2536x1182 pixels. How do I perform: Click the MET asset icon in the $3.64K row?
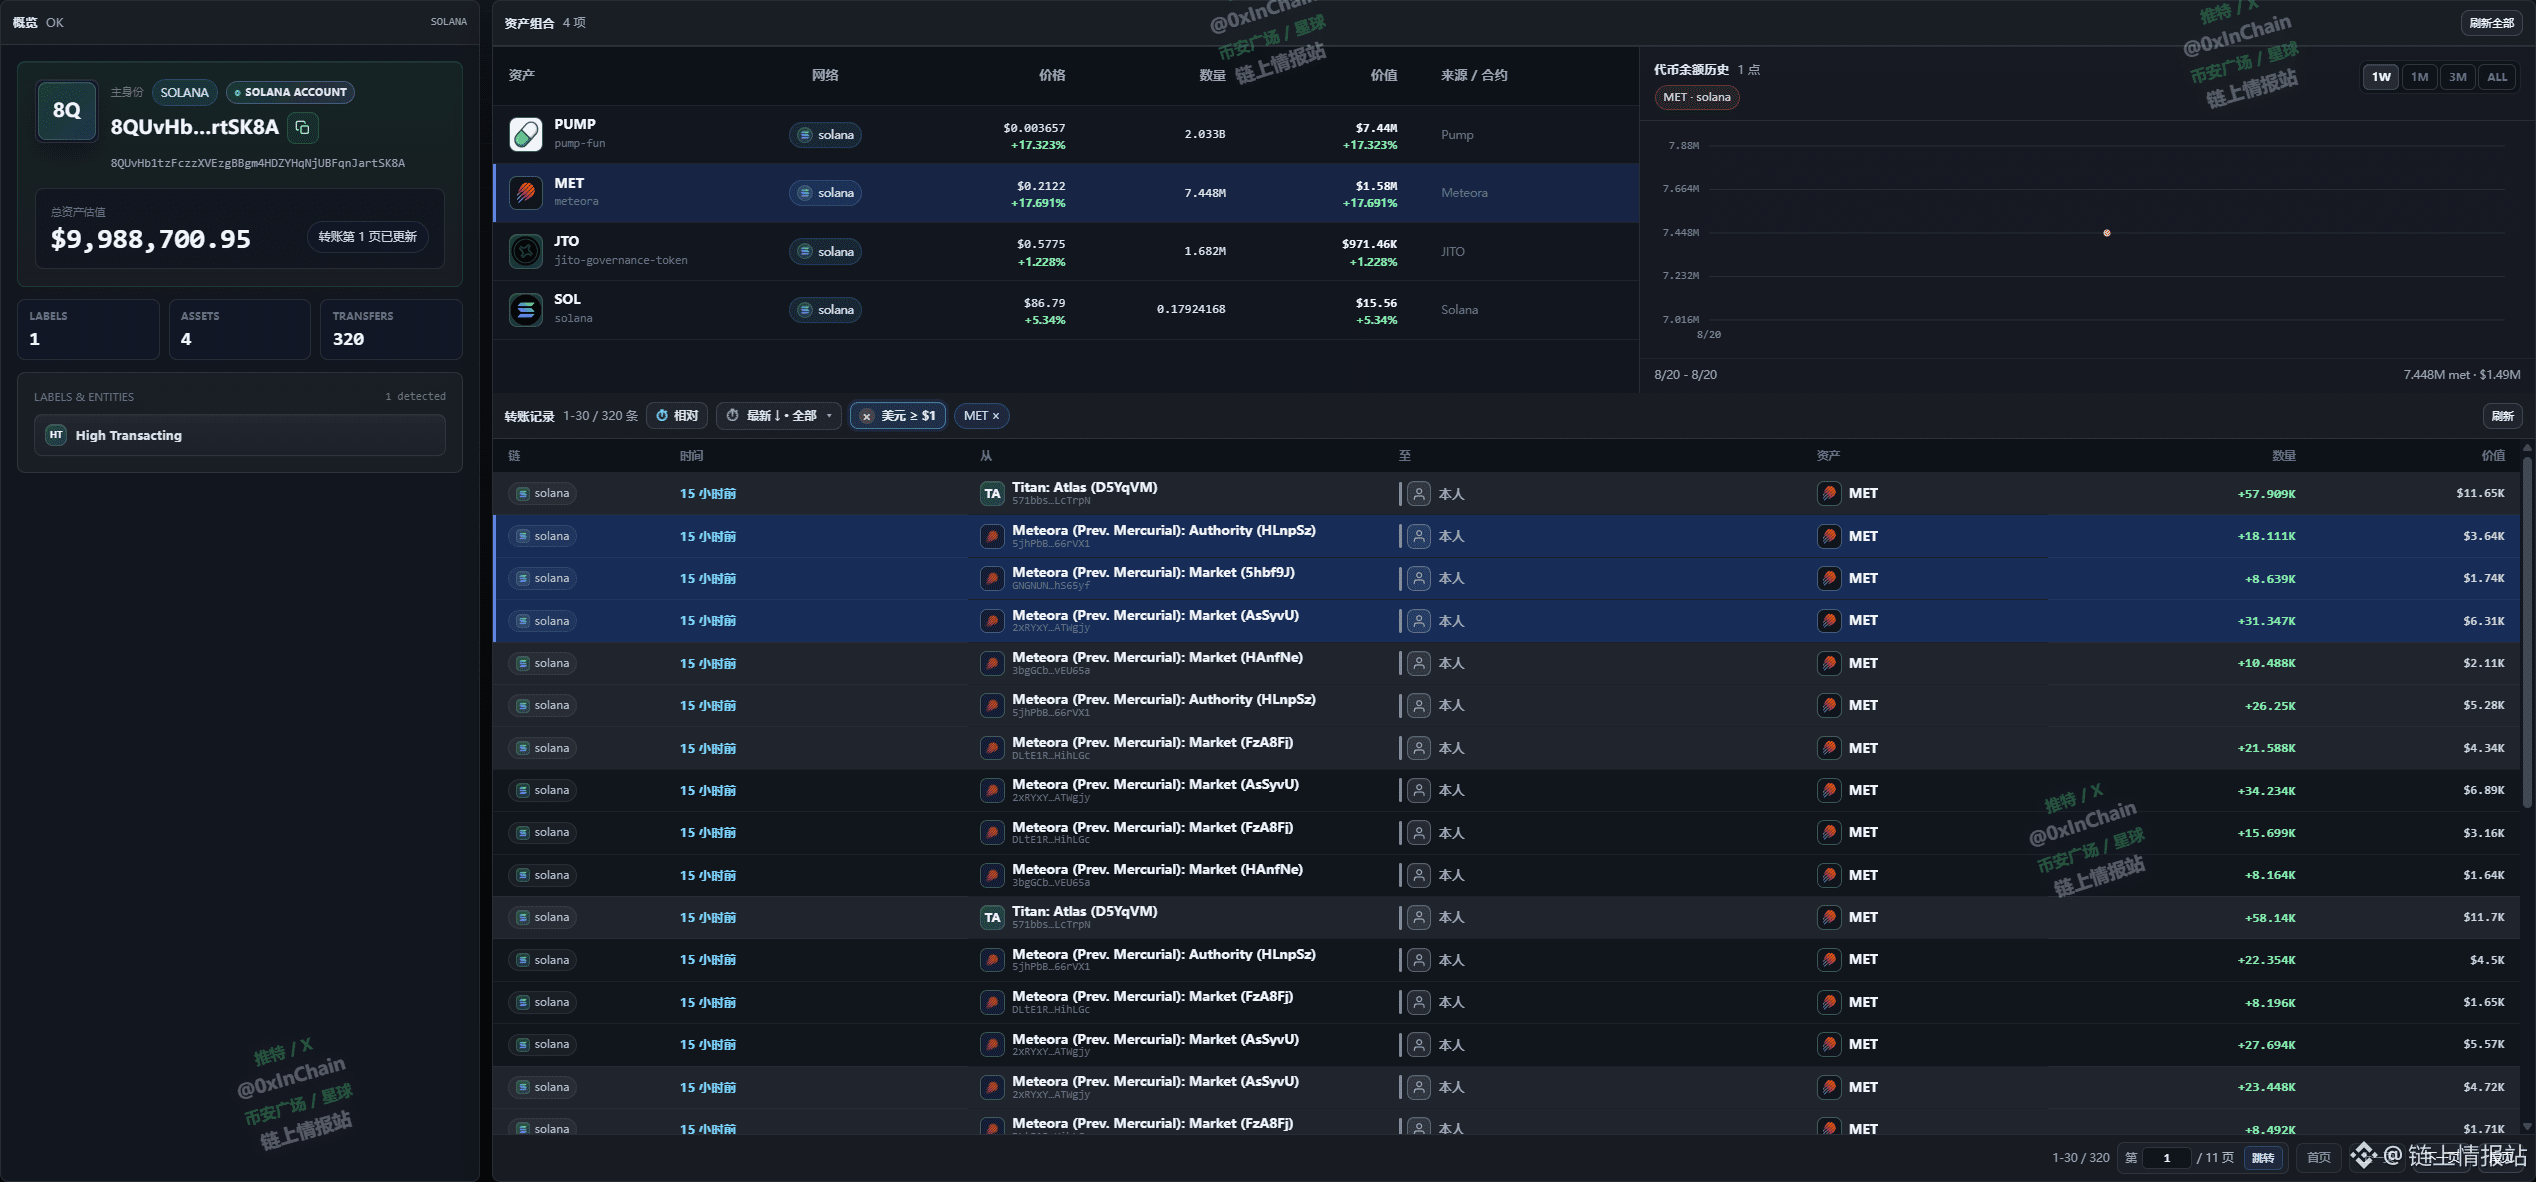[1829, 536]
